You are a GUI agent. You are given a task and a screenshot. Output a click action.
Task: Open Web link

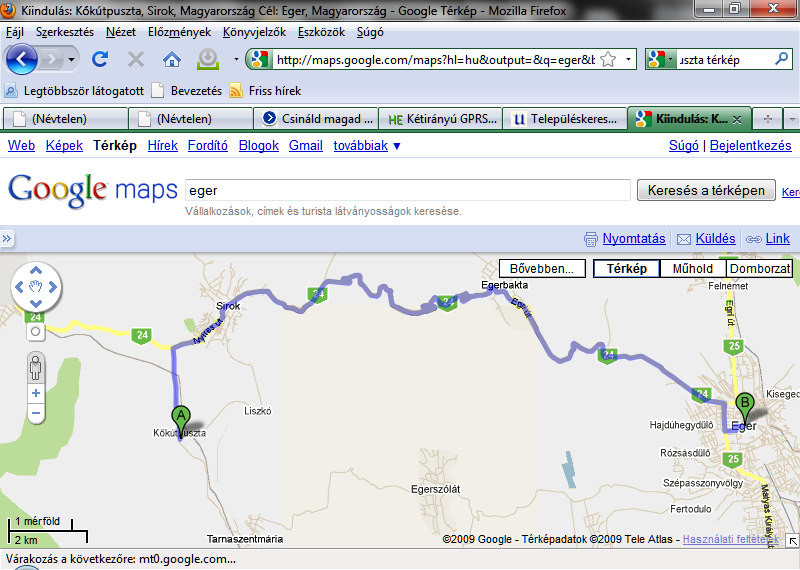tap(21, 145)
